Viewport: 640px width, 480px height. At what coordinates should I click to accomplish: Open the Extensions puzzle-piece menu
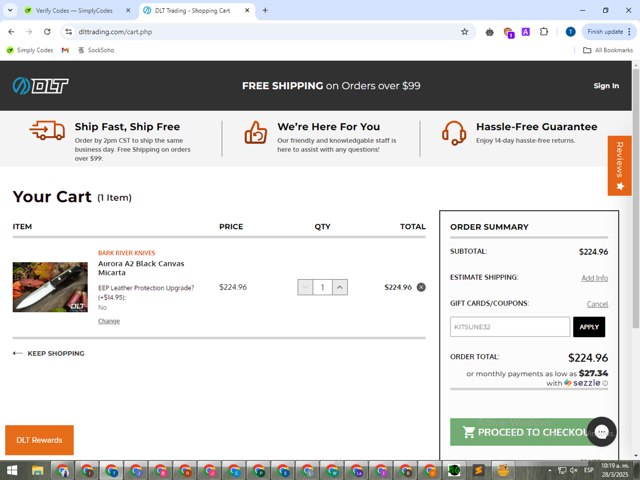pos(544,32)
